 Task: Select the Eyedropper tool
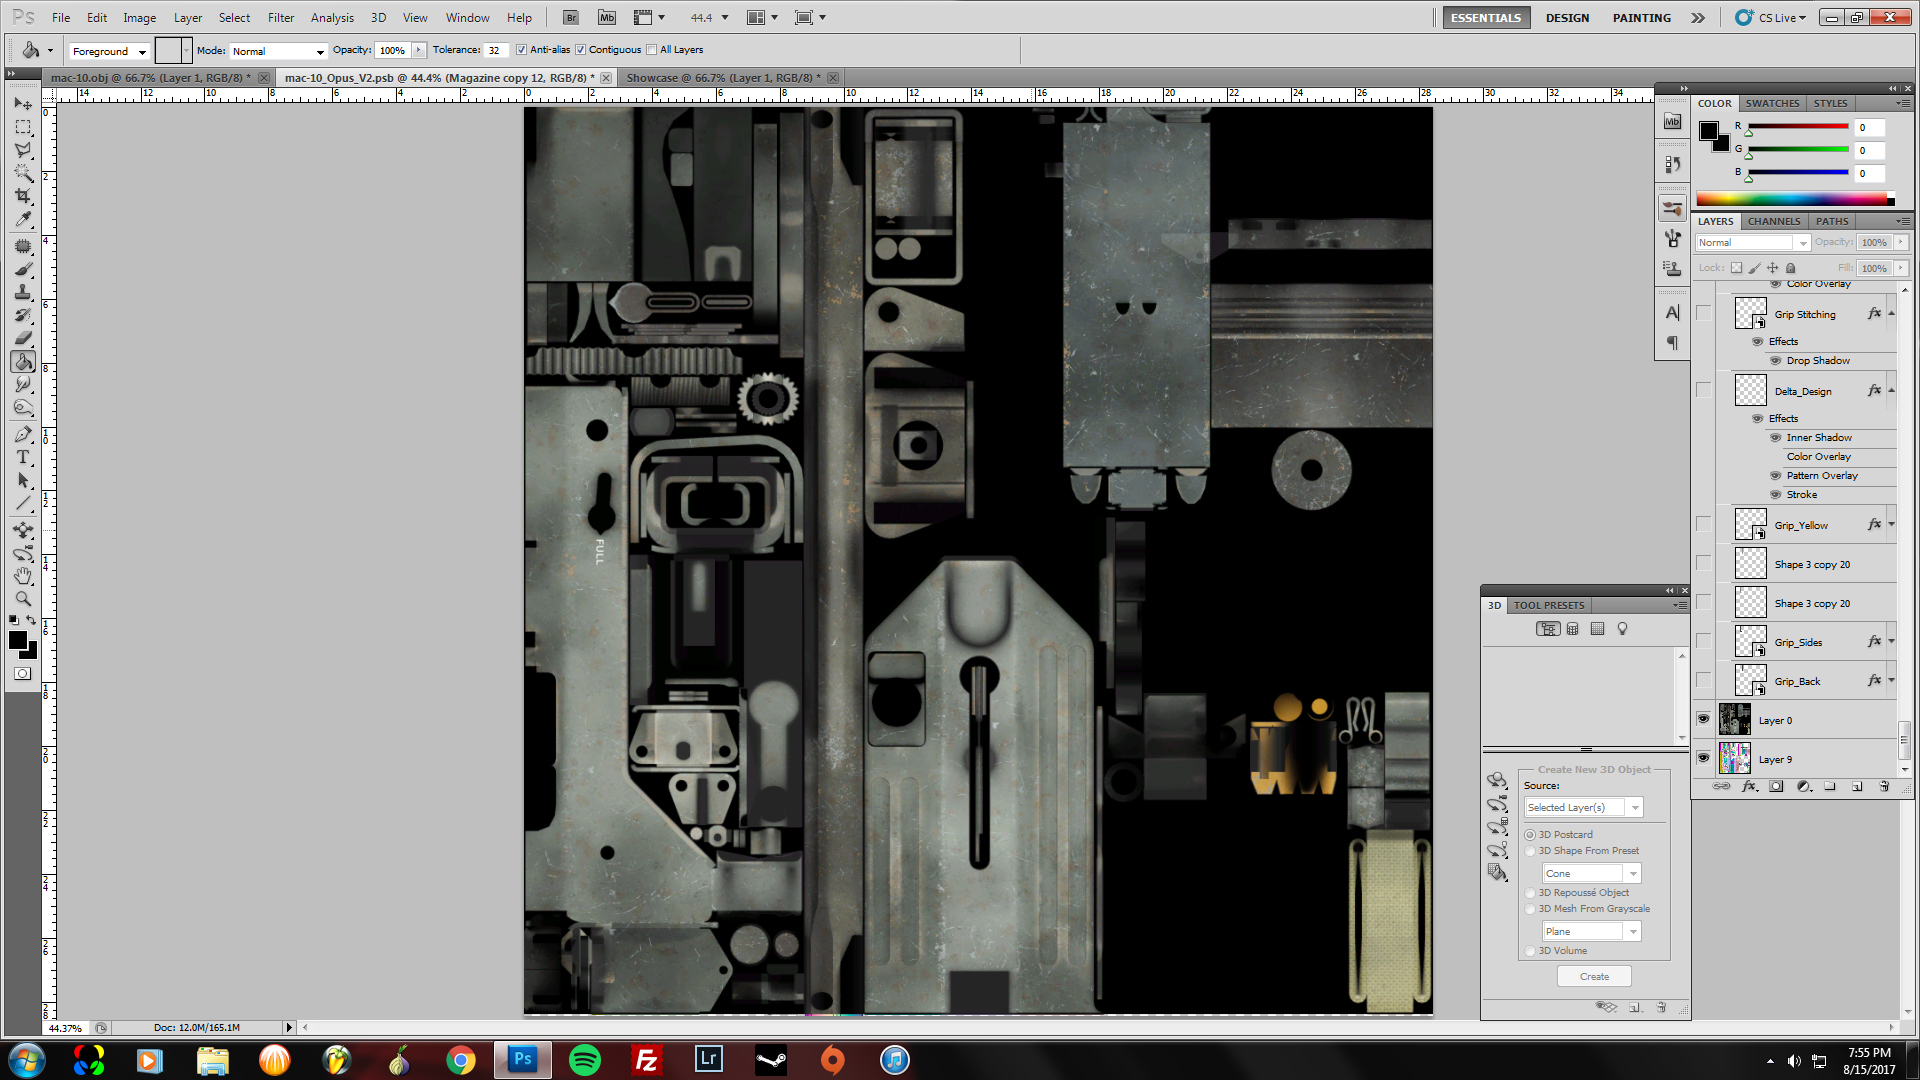pyautogui.click(x=23, y=219)
